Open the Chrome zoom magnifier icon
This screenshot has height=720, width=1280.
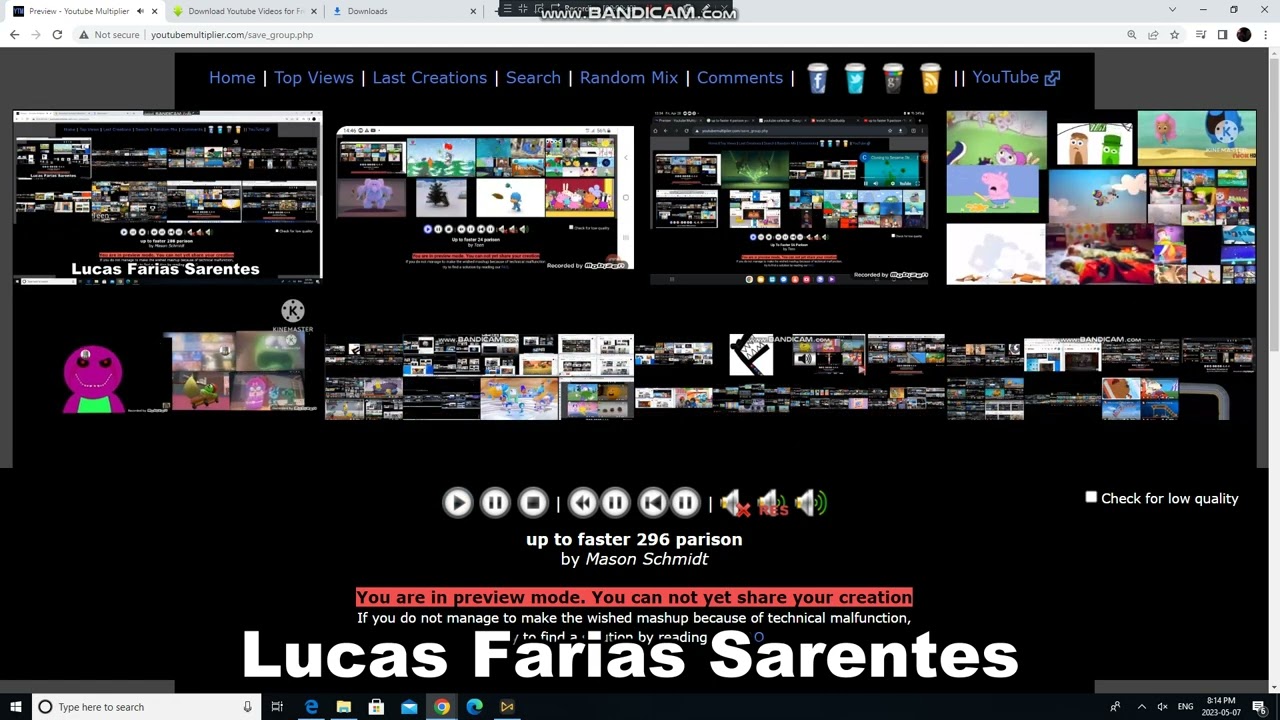[x=1132, y=35]
